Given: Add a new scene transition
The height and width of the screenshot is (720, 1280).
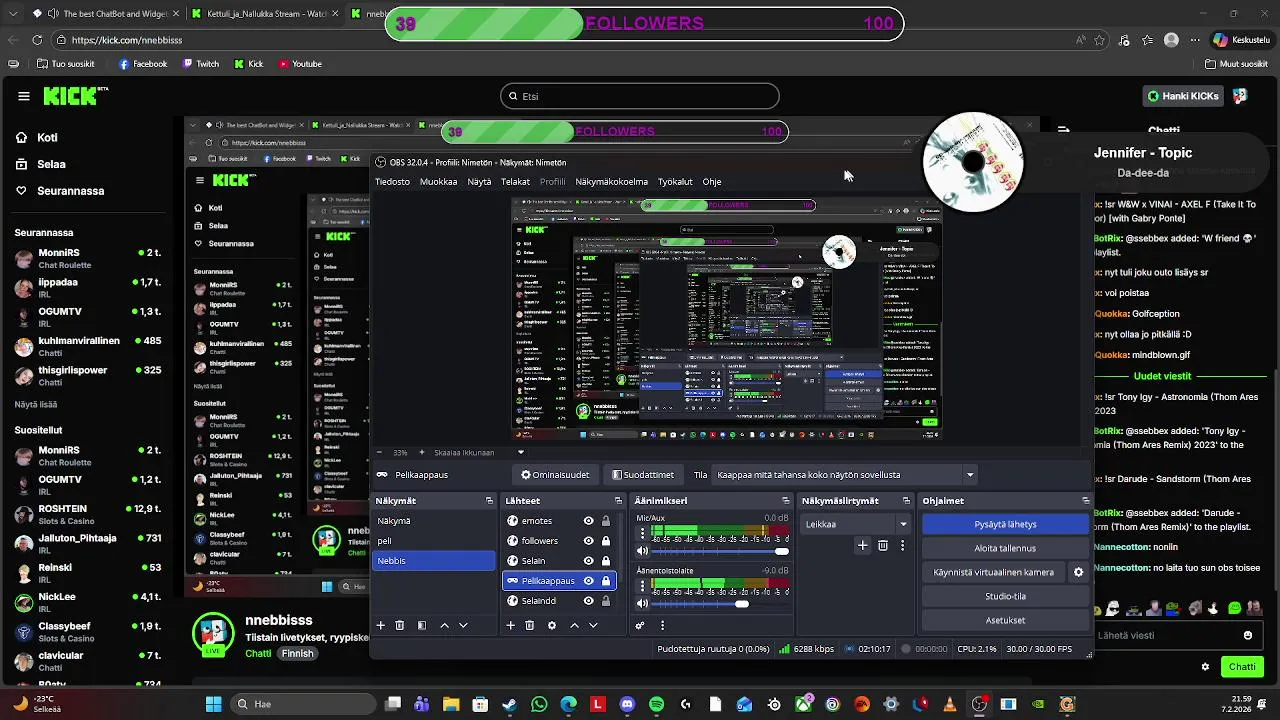Looking at the screenshot, I should pyautogui.click(x=862, y=545).
